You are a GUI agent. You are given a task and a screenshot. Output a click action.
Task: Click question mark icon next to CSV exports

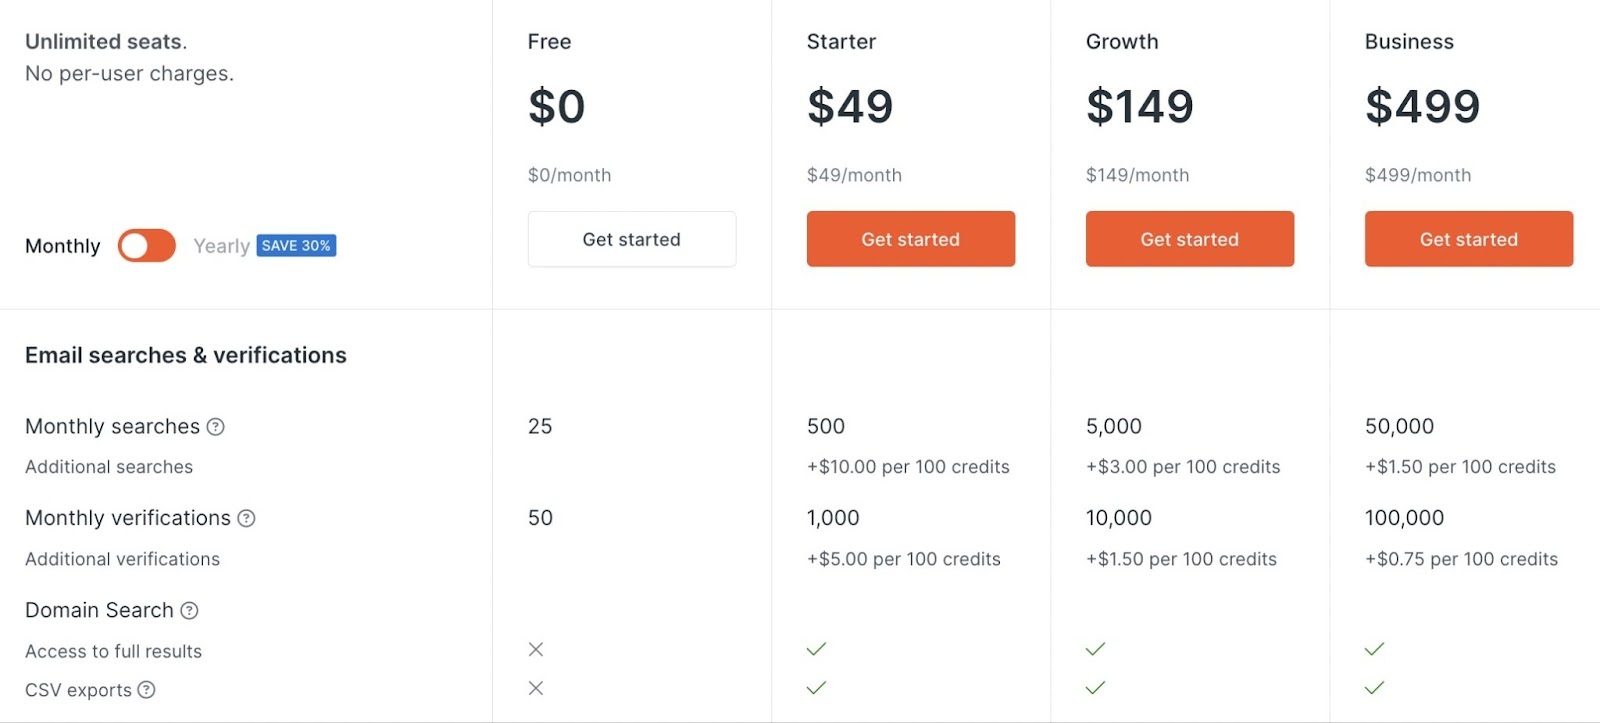(x=146, y=690)
